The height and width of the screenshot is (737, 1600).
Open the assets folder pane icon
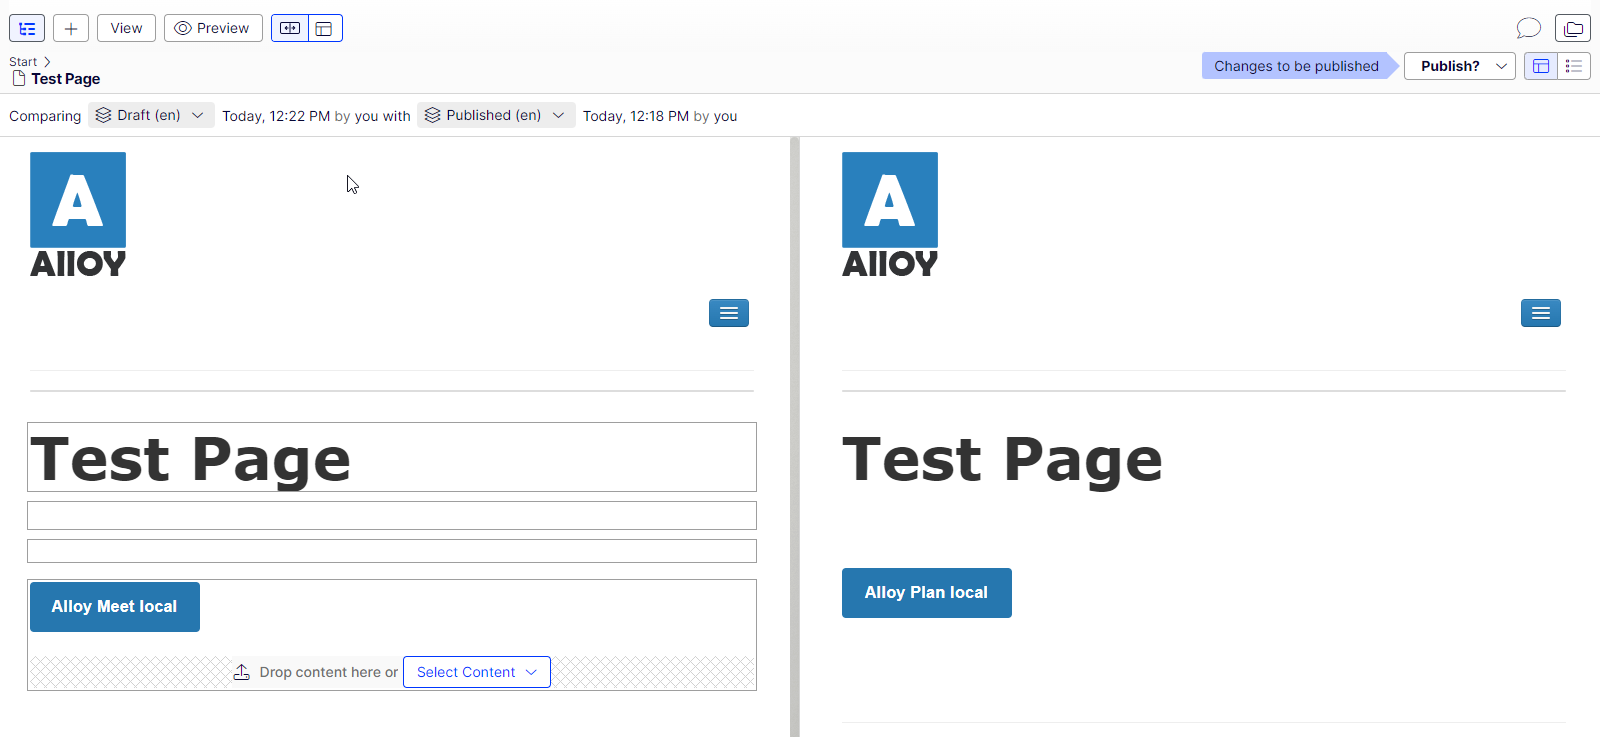[1573, 28]
